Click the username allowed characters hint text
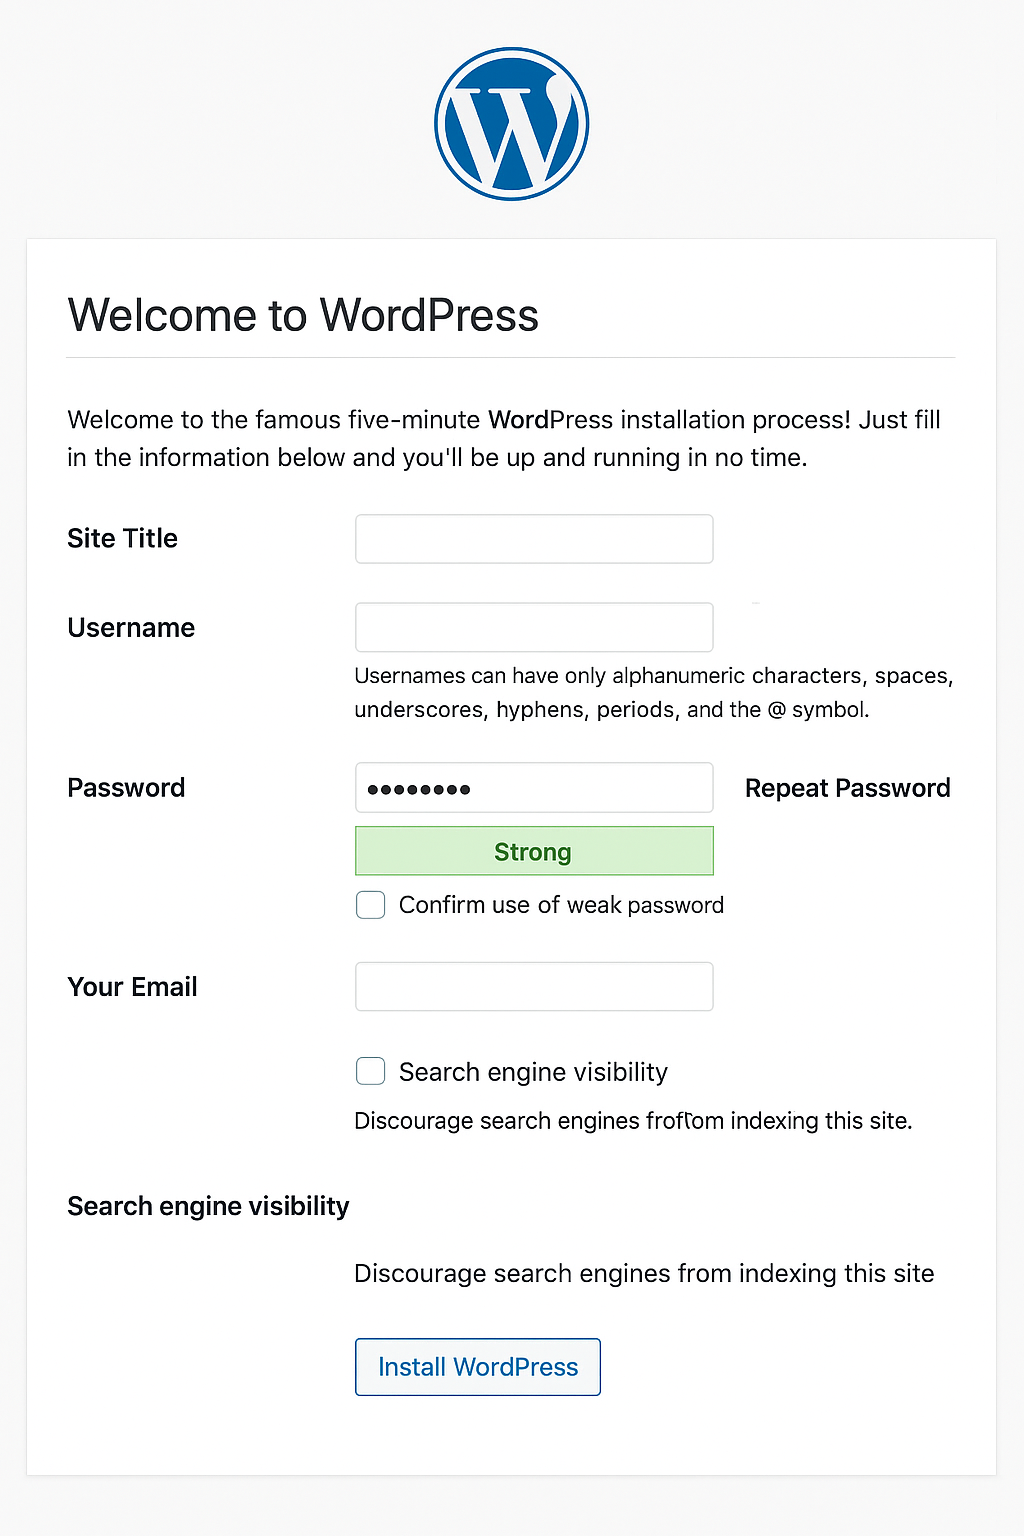 pyautogui.click(x=653, y=693)
